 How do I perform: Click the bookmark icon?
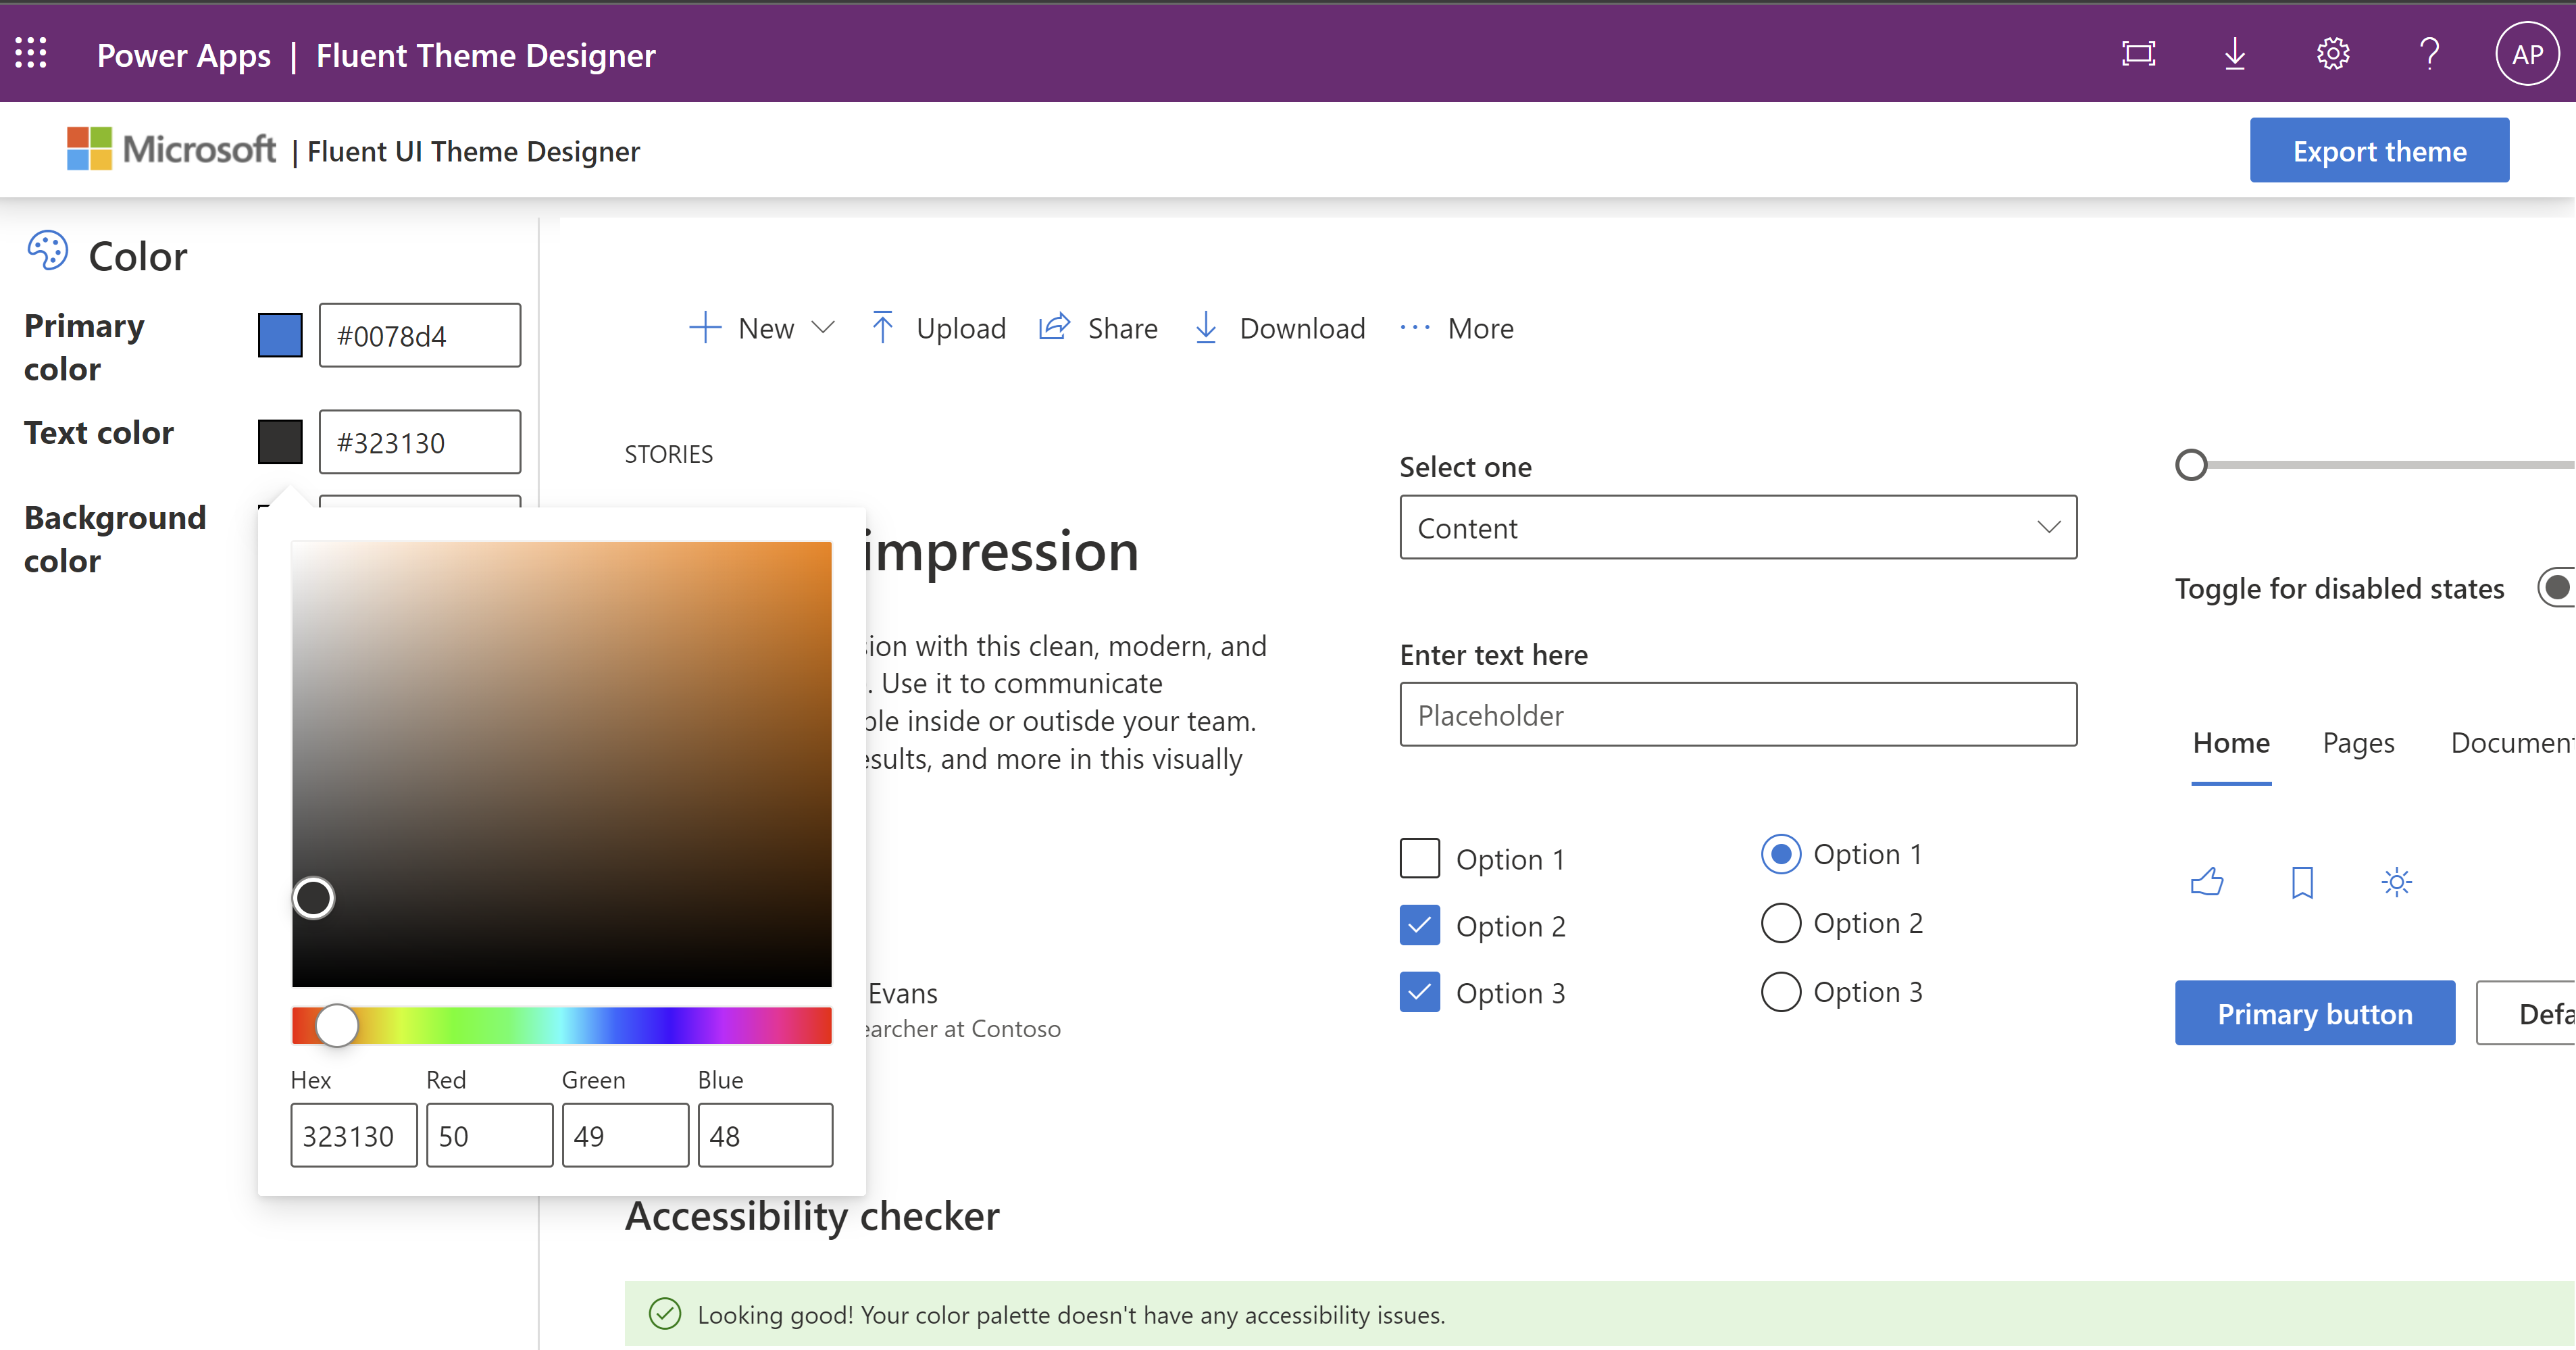(x=2302, y=882)
